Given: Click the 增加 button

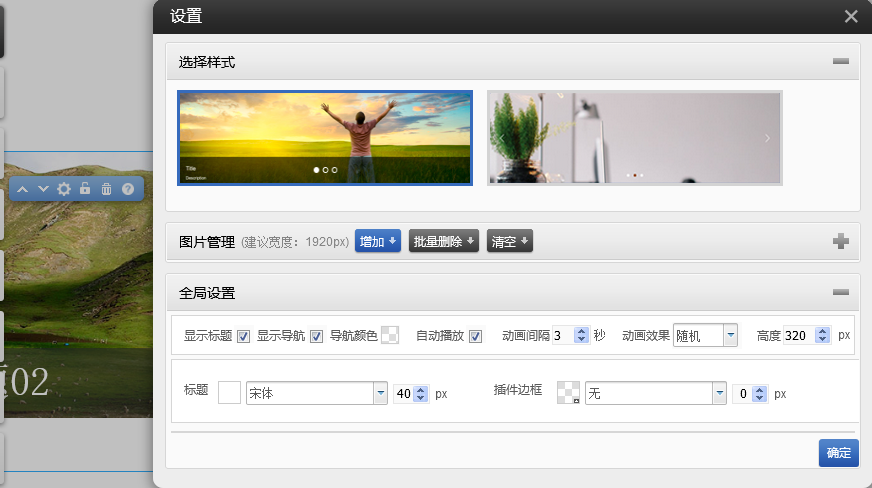Looking at the screenshot, I should pyautogui.click(x=379, y=241).
